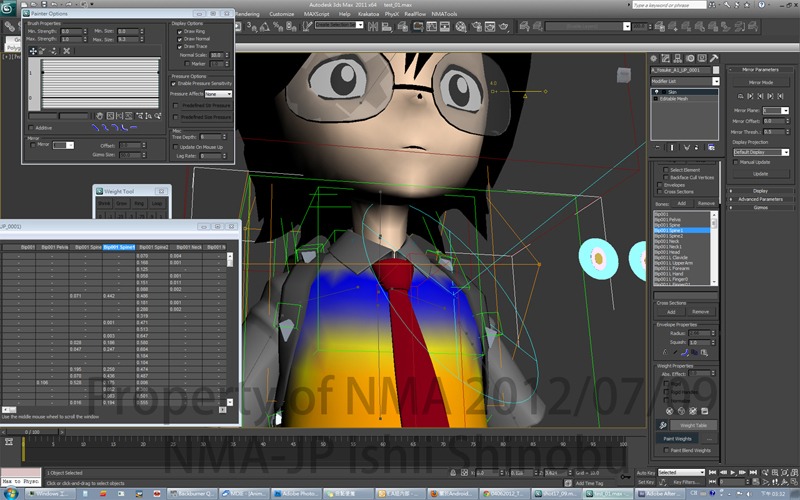800x500 pixels.
Task: Click the Mirror Mode button
Action: [761, 82]
